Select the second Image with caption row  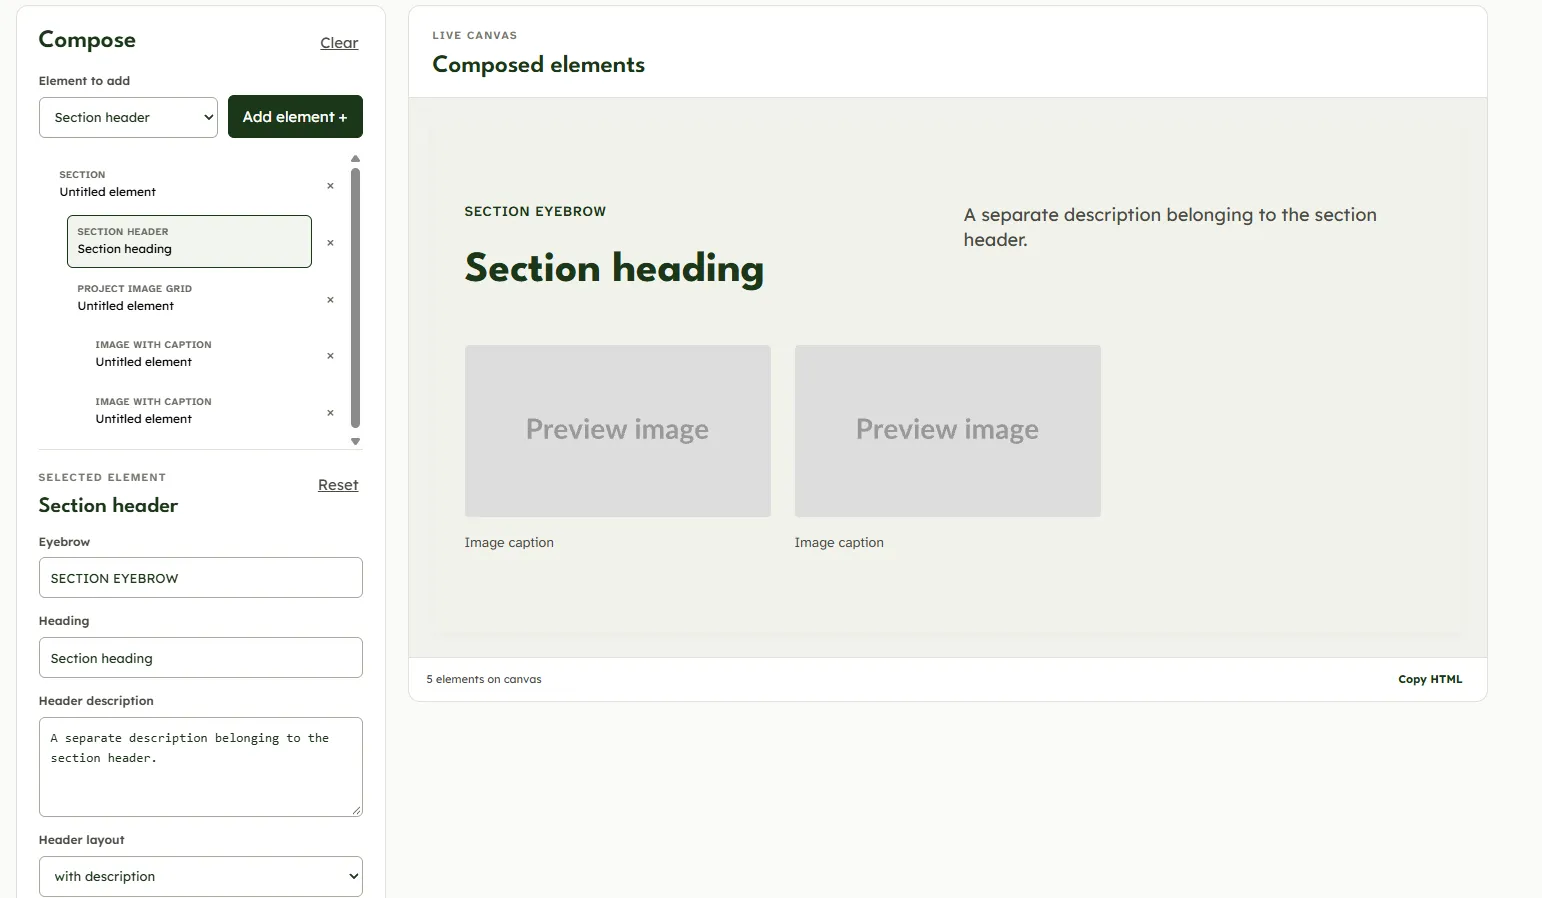pos(198,411)
